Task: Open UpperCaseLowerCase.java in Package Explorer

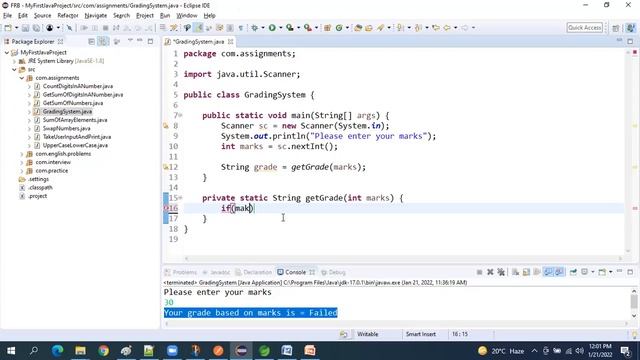Action: pos(75,145)
